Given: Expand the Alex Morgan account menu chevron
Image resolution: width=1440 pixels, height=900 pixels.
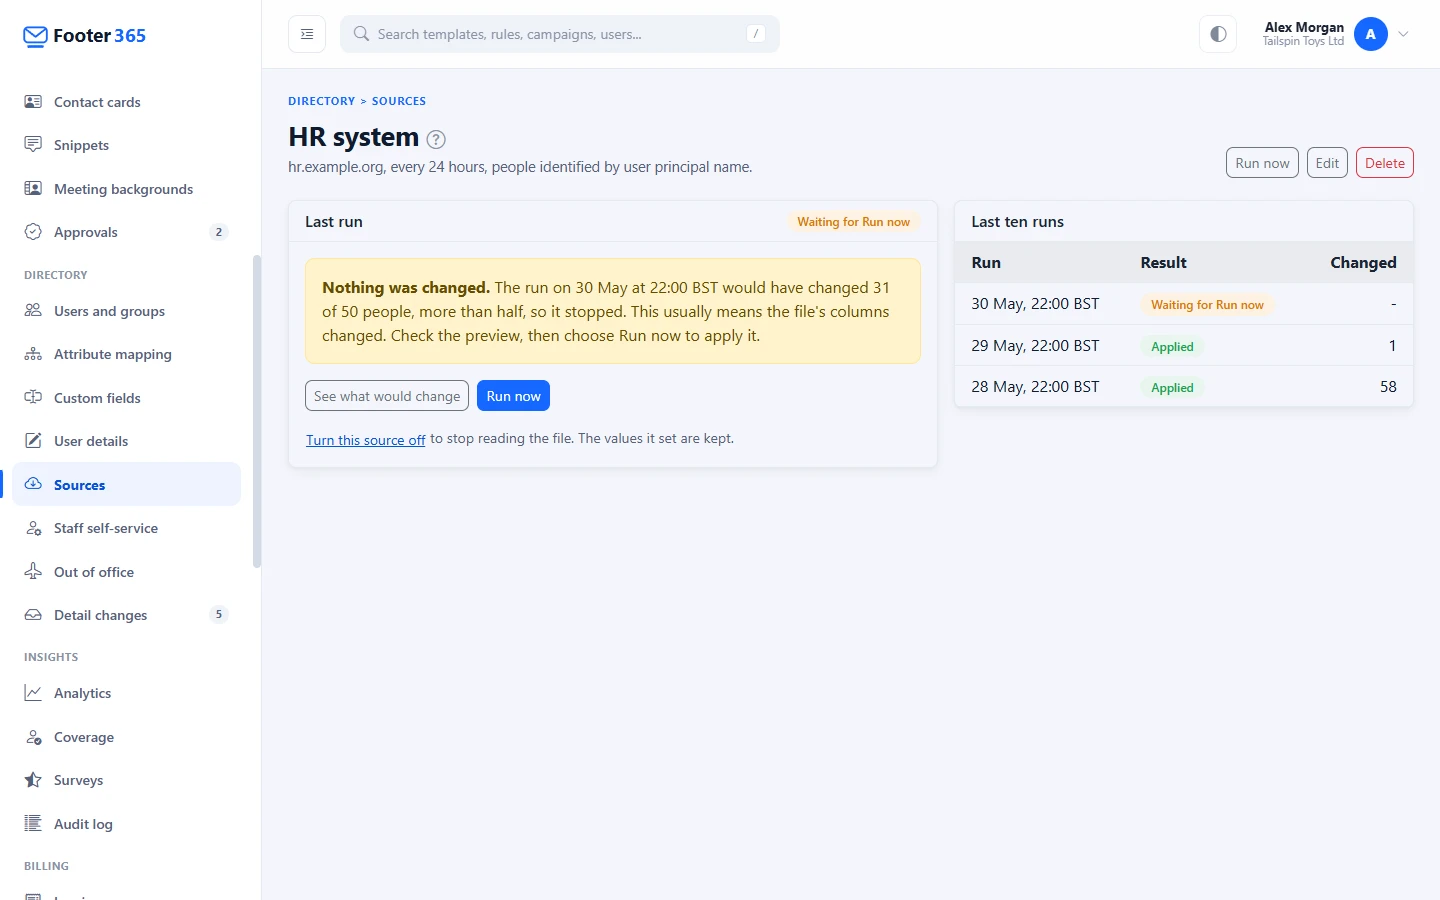Looking at the screenshot, I should click(x=1404, y=34).
